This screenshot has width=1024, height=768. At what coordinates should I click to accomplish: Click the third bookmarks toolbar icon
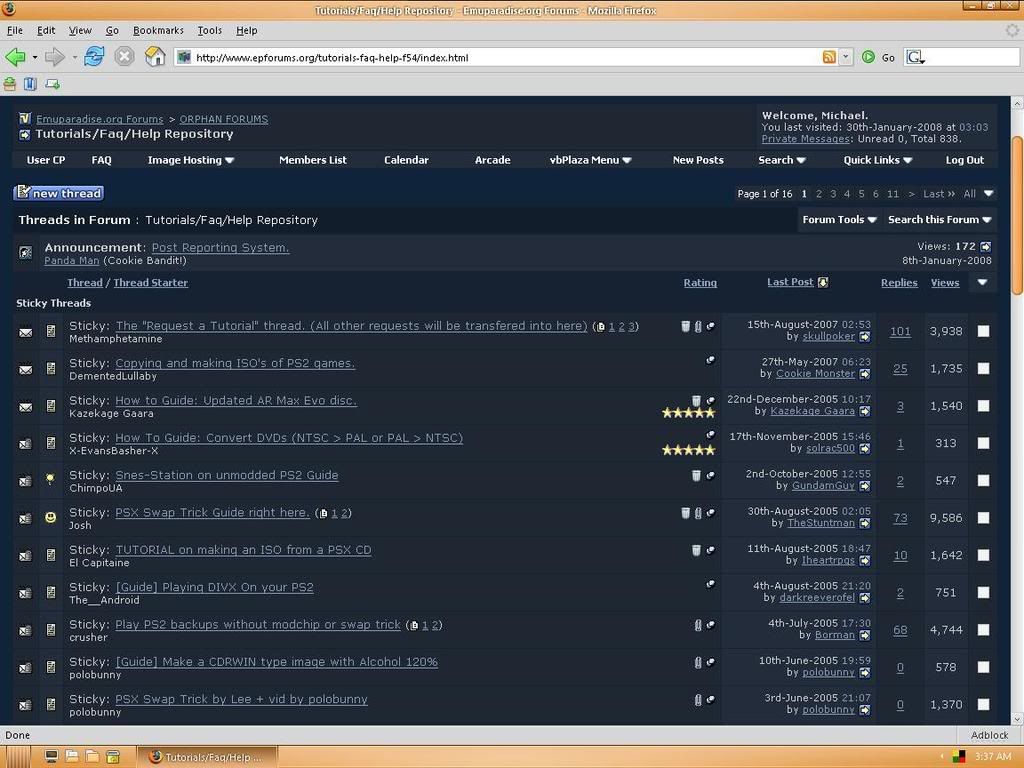click(x=52, y=84)
